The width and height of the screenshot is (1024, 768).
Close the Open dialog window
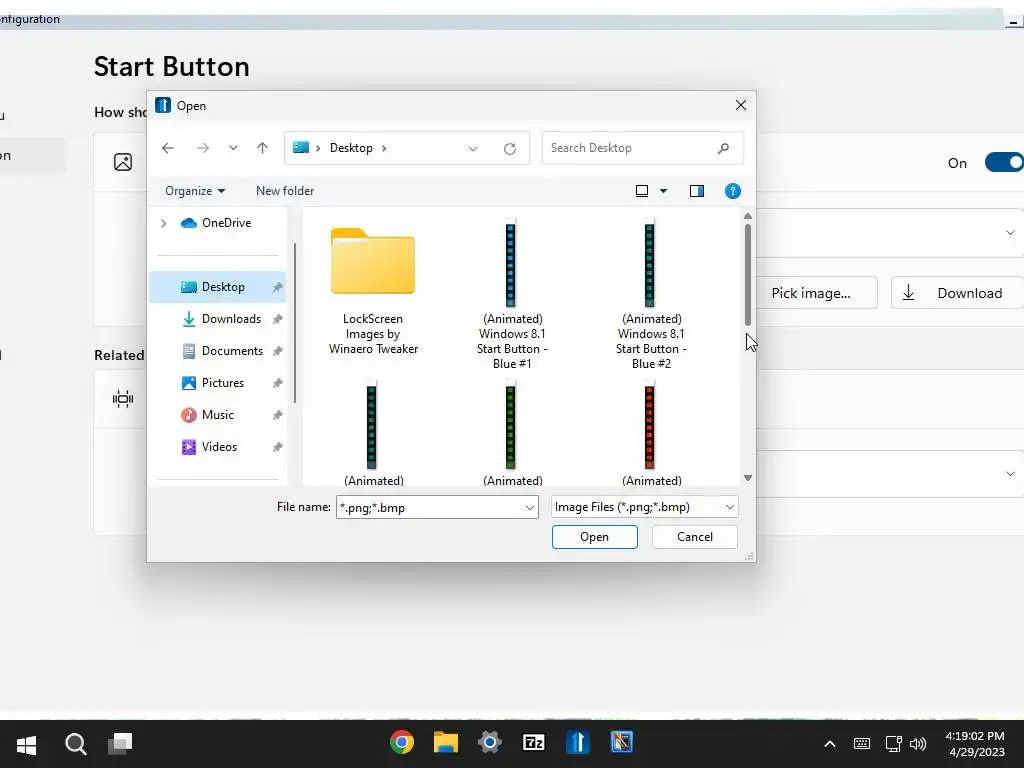tap(741, 105)
